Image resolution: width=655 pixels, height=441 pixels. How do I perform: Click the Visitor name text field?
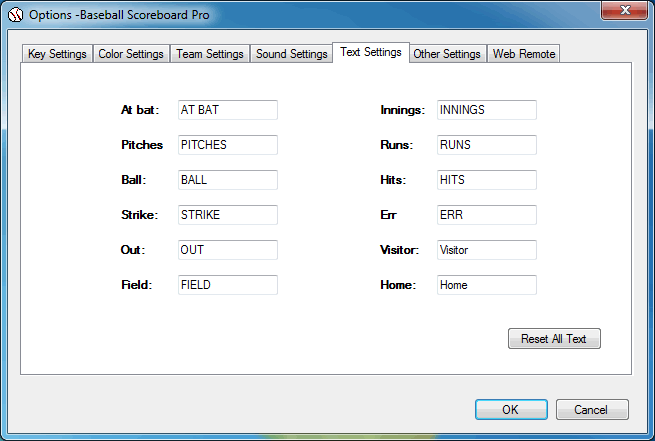(486, 250)
